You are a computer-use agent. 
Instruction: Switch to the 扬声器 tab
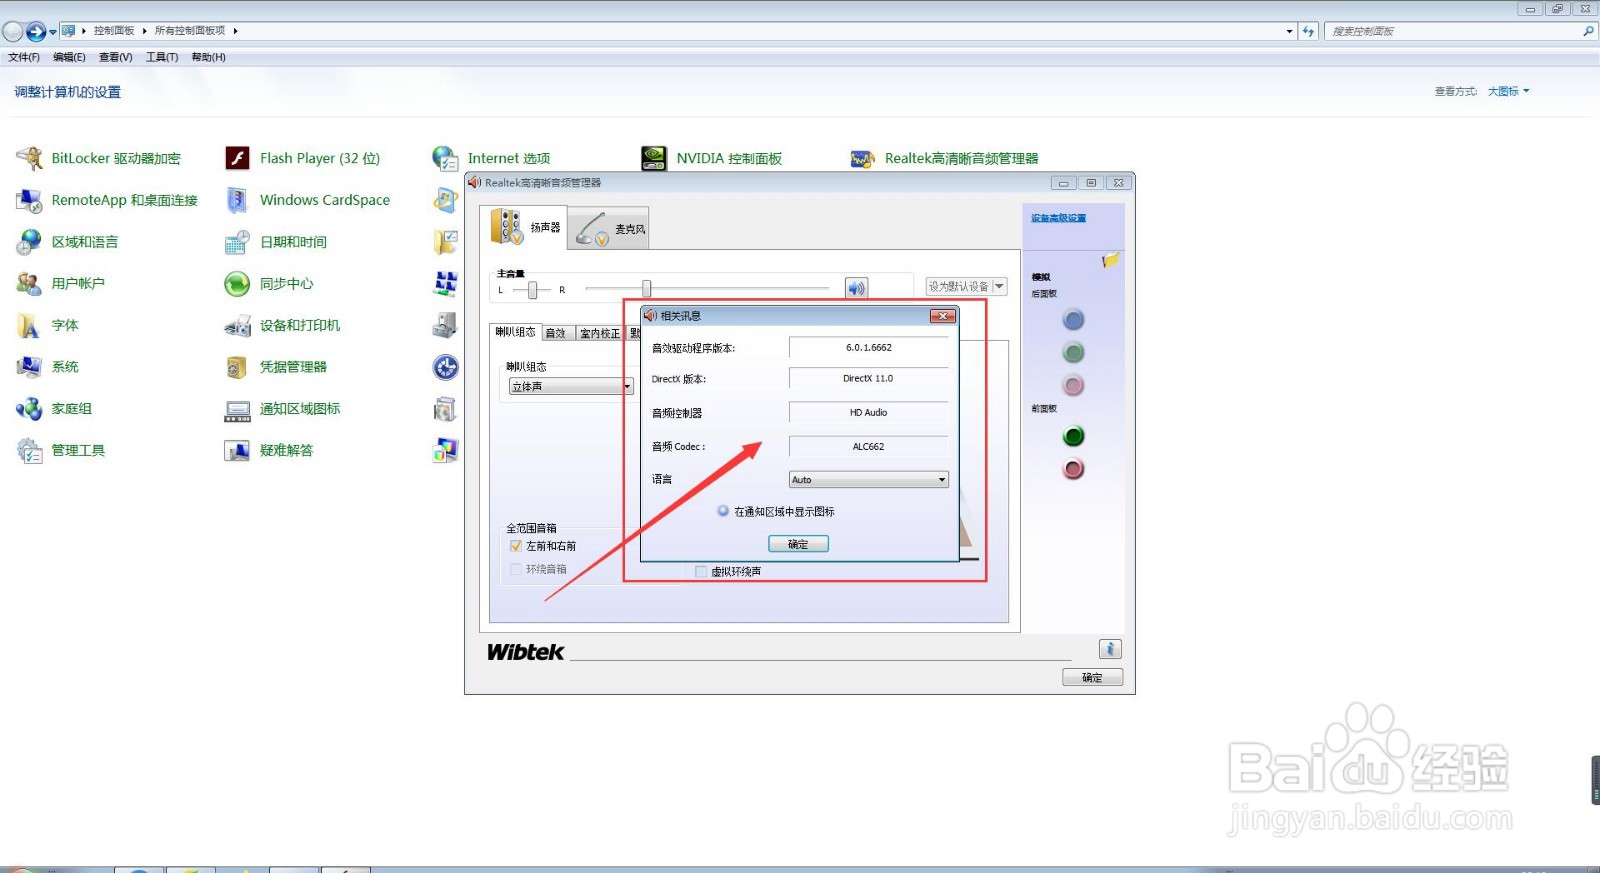click(x=524, y=227)
